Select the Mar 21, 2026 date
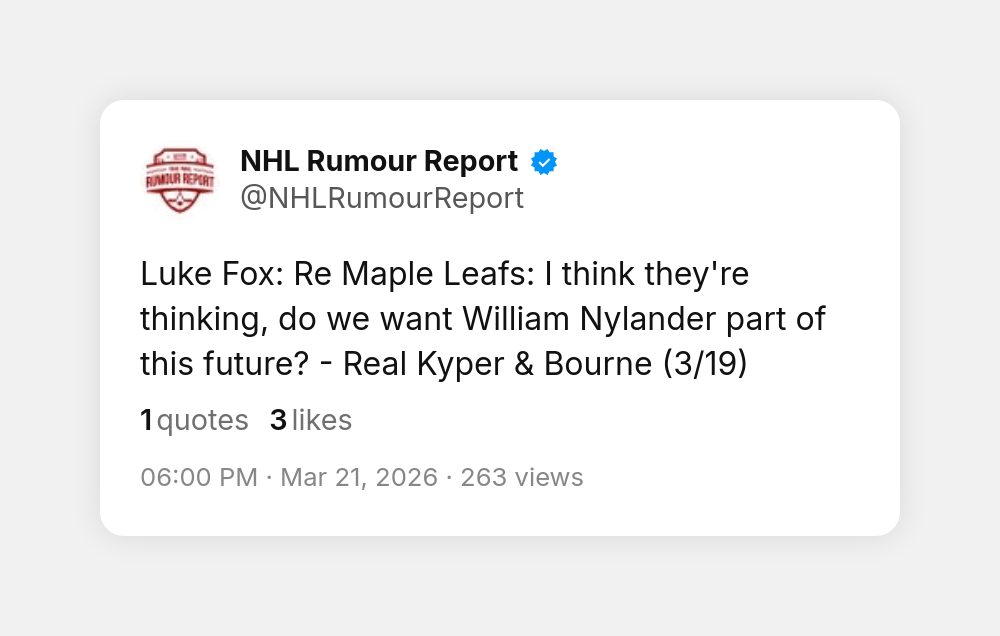The width and height of the screenshot is (1000, 636). point(359,477)
